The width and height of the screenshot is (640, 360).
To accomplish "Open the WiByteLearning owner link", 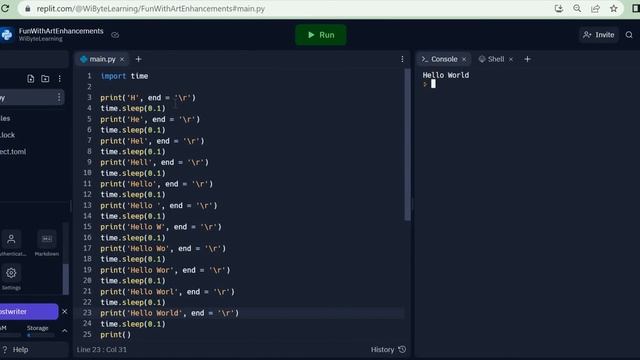I will pos(40,39).
